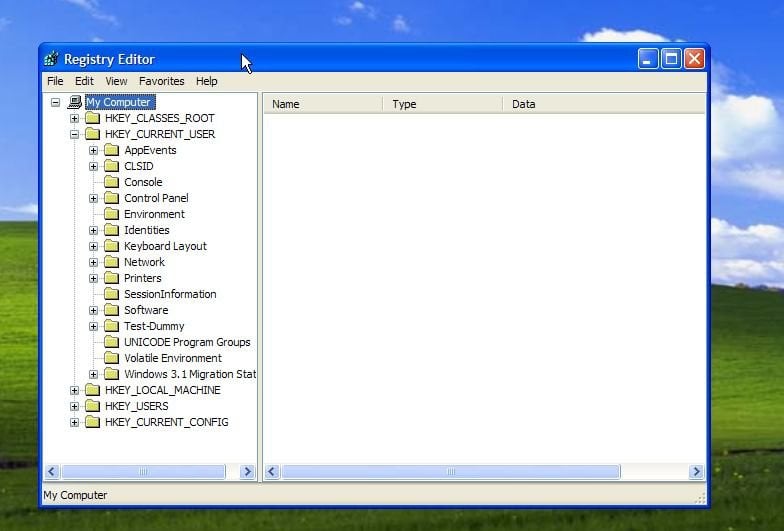
Task: Select the HKEY_LOCAL_MACHINE label
Action: pos(162,390)
